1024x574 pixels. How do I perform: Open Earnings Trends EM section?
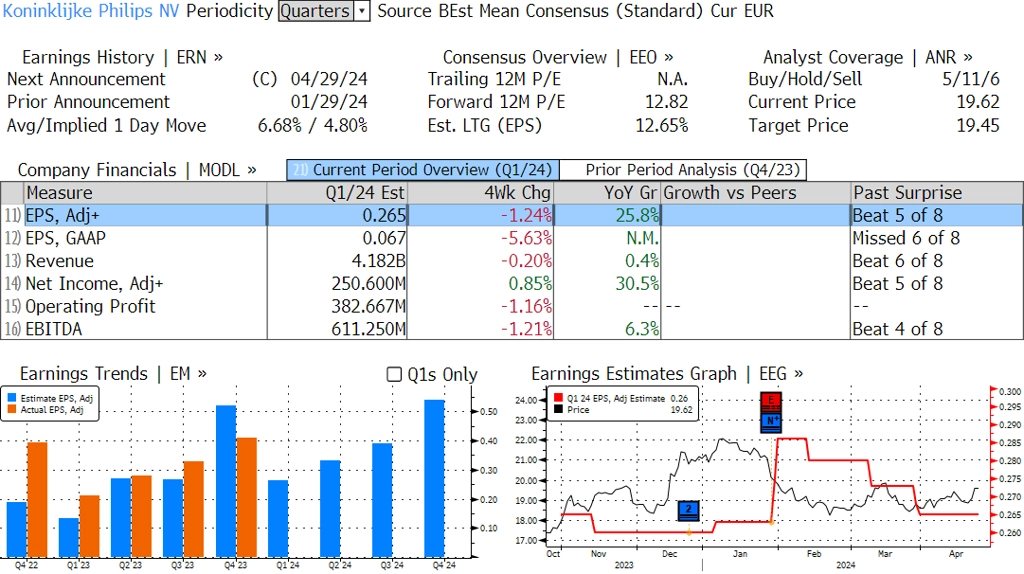[x=113, y=374]
